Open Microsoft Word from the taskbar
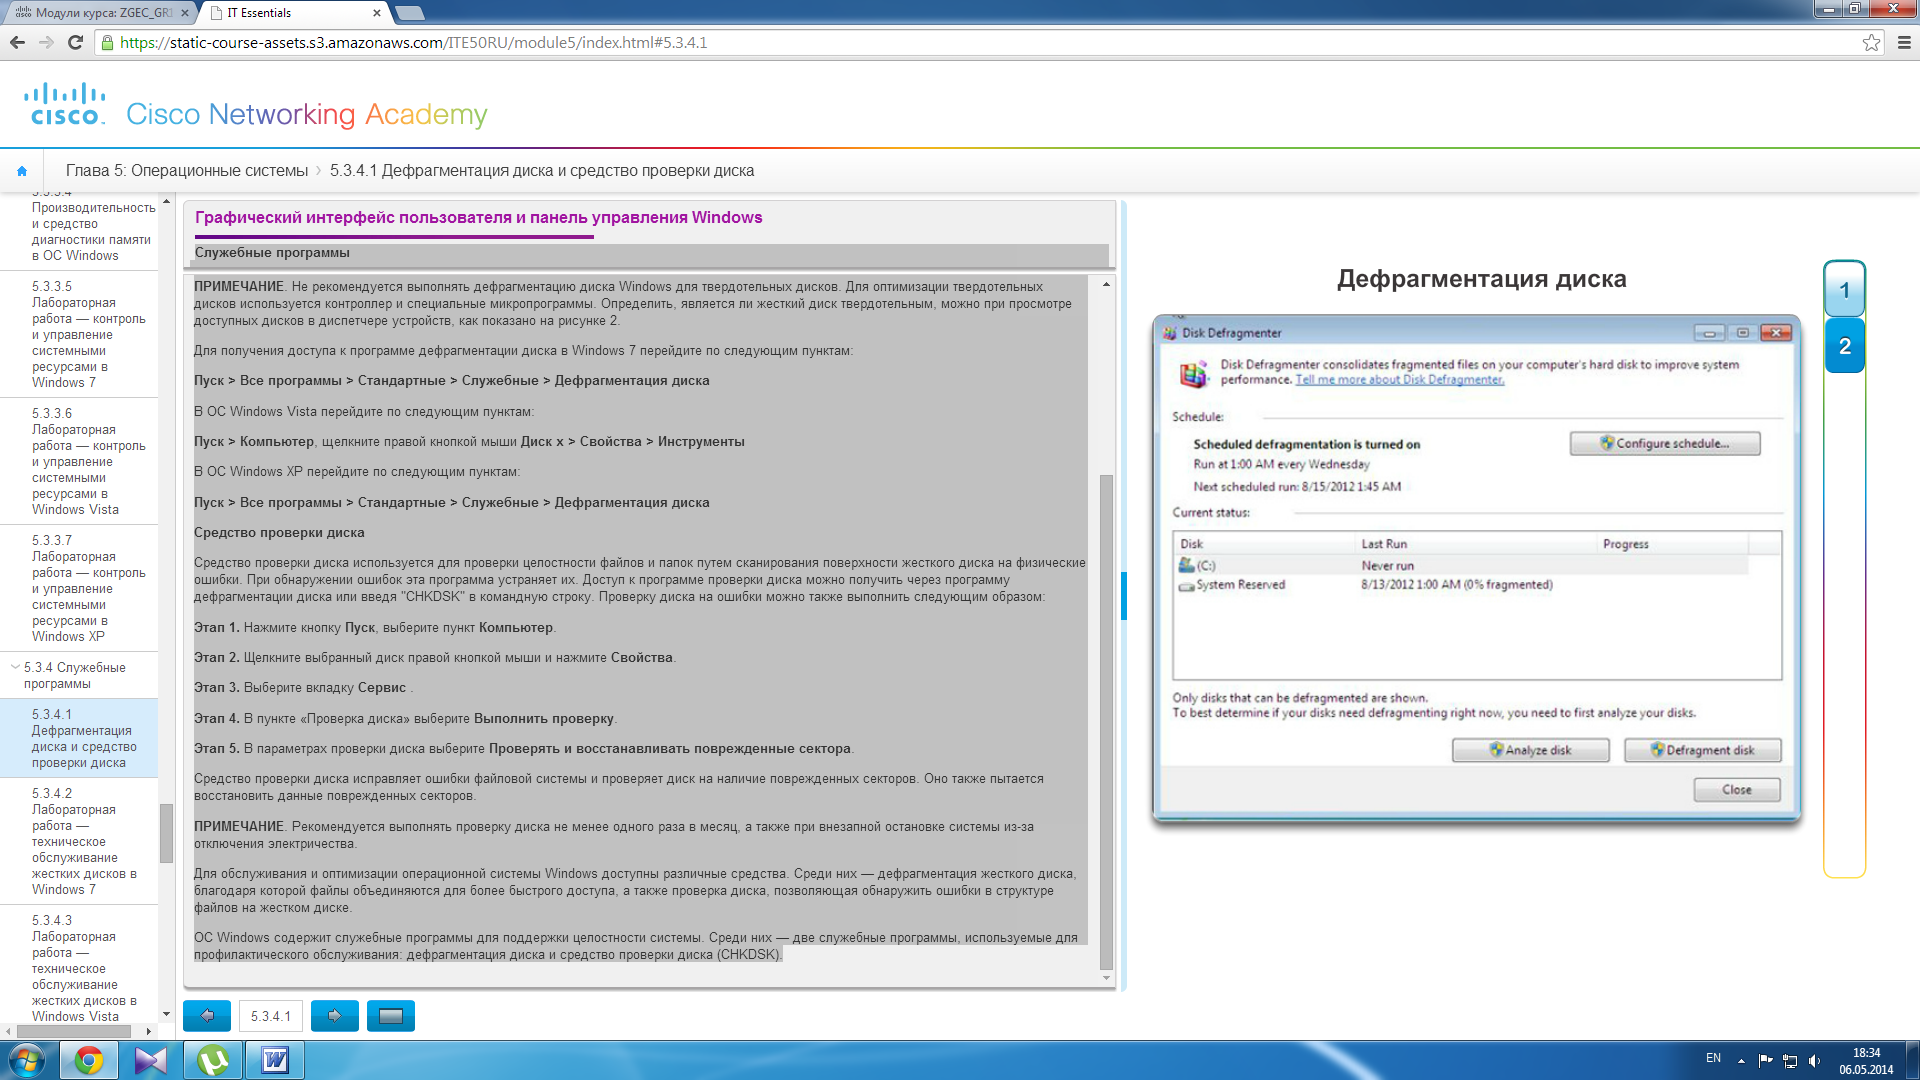Image resolution: width=1920 pixels, height=1080 pixels. click(x=275, y=1060)
